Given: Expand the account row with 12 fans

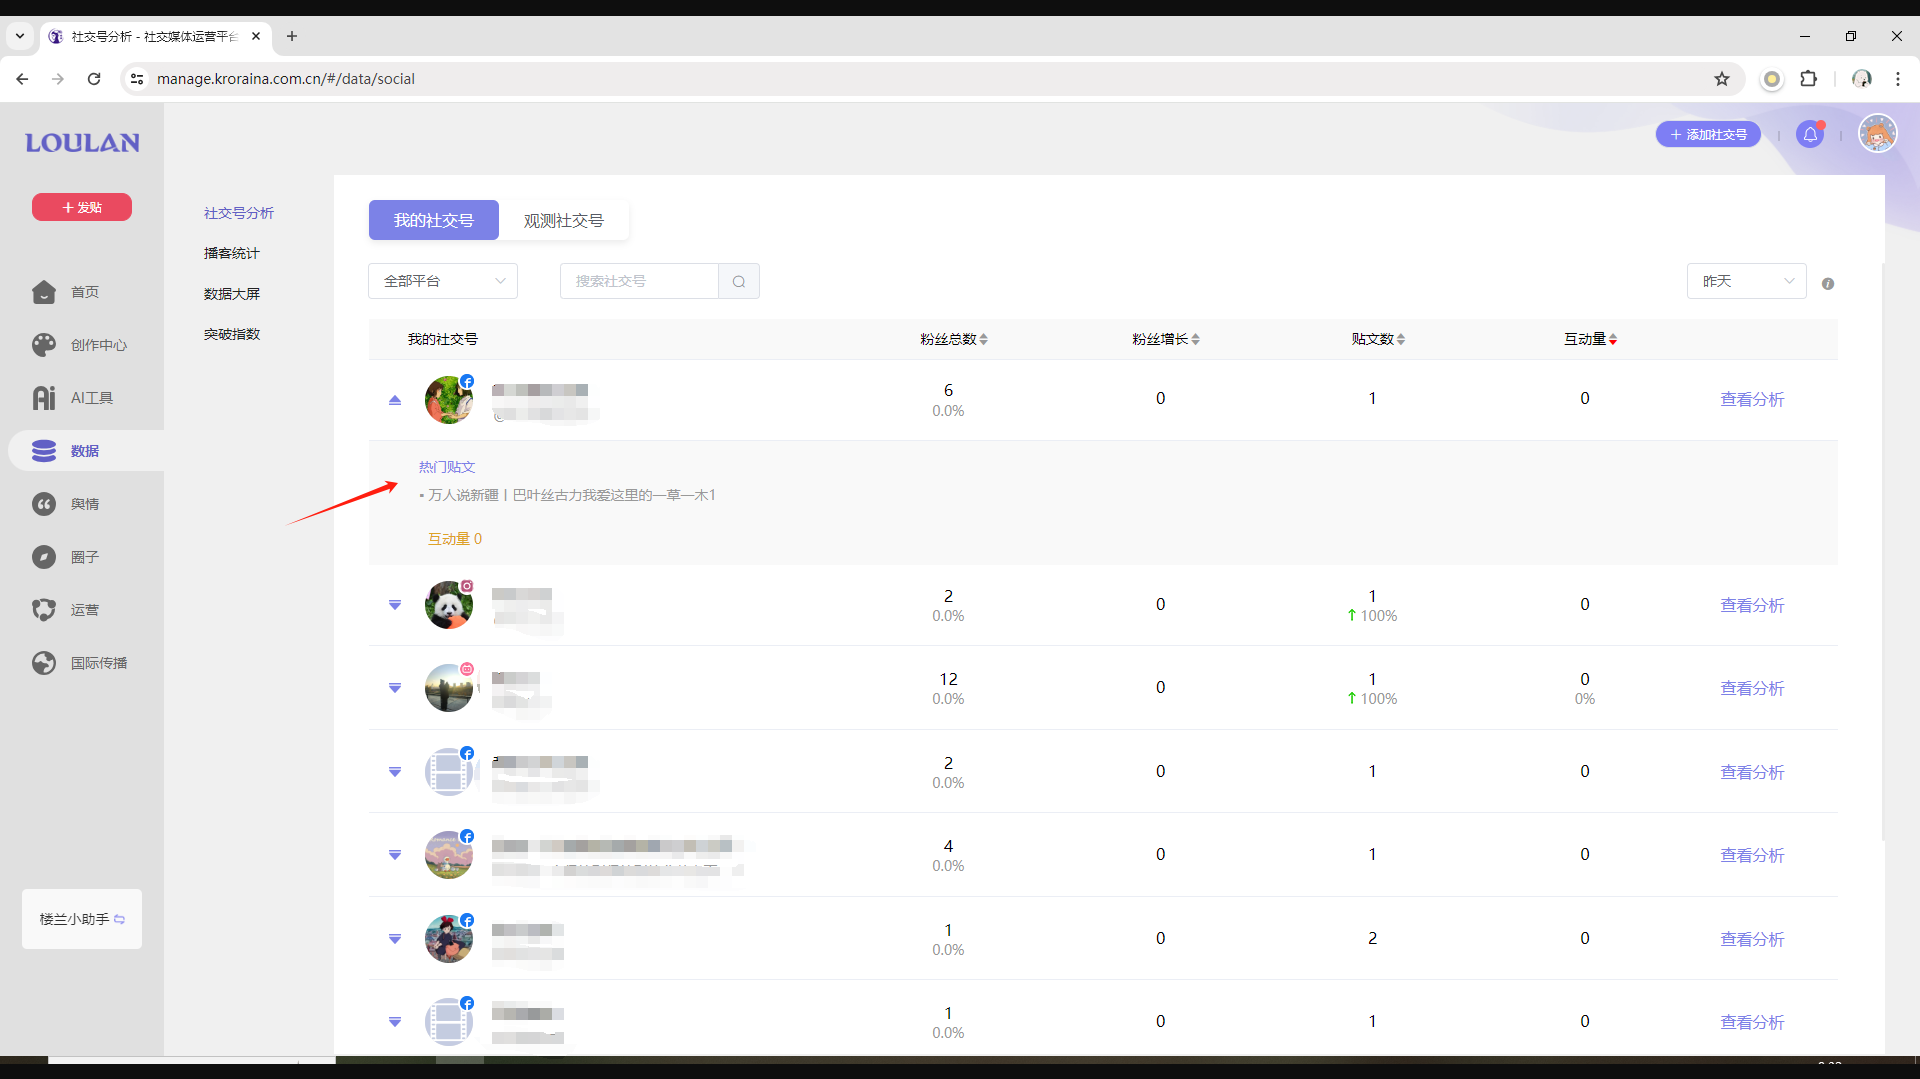Looking at the screenshot, I should click(x=395, y=688).
